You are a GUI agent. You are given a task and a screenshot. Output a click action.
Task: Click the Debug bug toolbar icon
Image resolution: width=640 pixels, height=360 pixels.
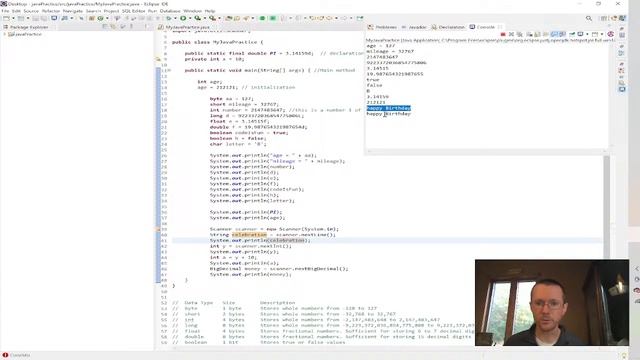pos(169,18)
